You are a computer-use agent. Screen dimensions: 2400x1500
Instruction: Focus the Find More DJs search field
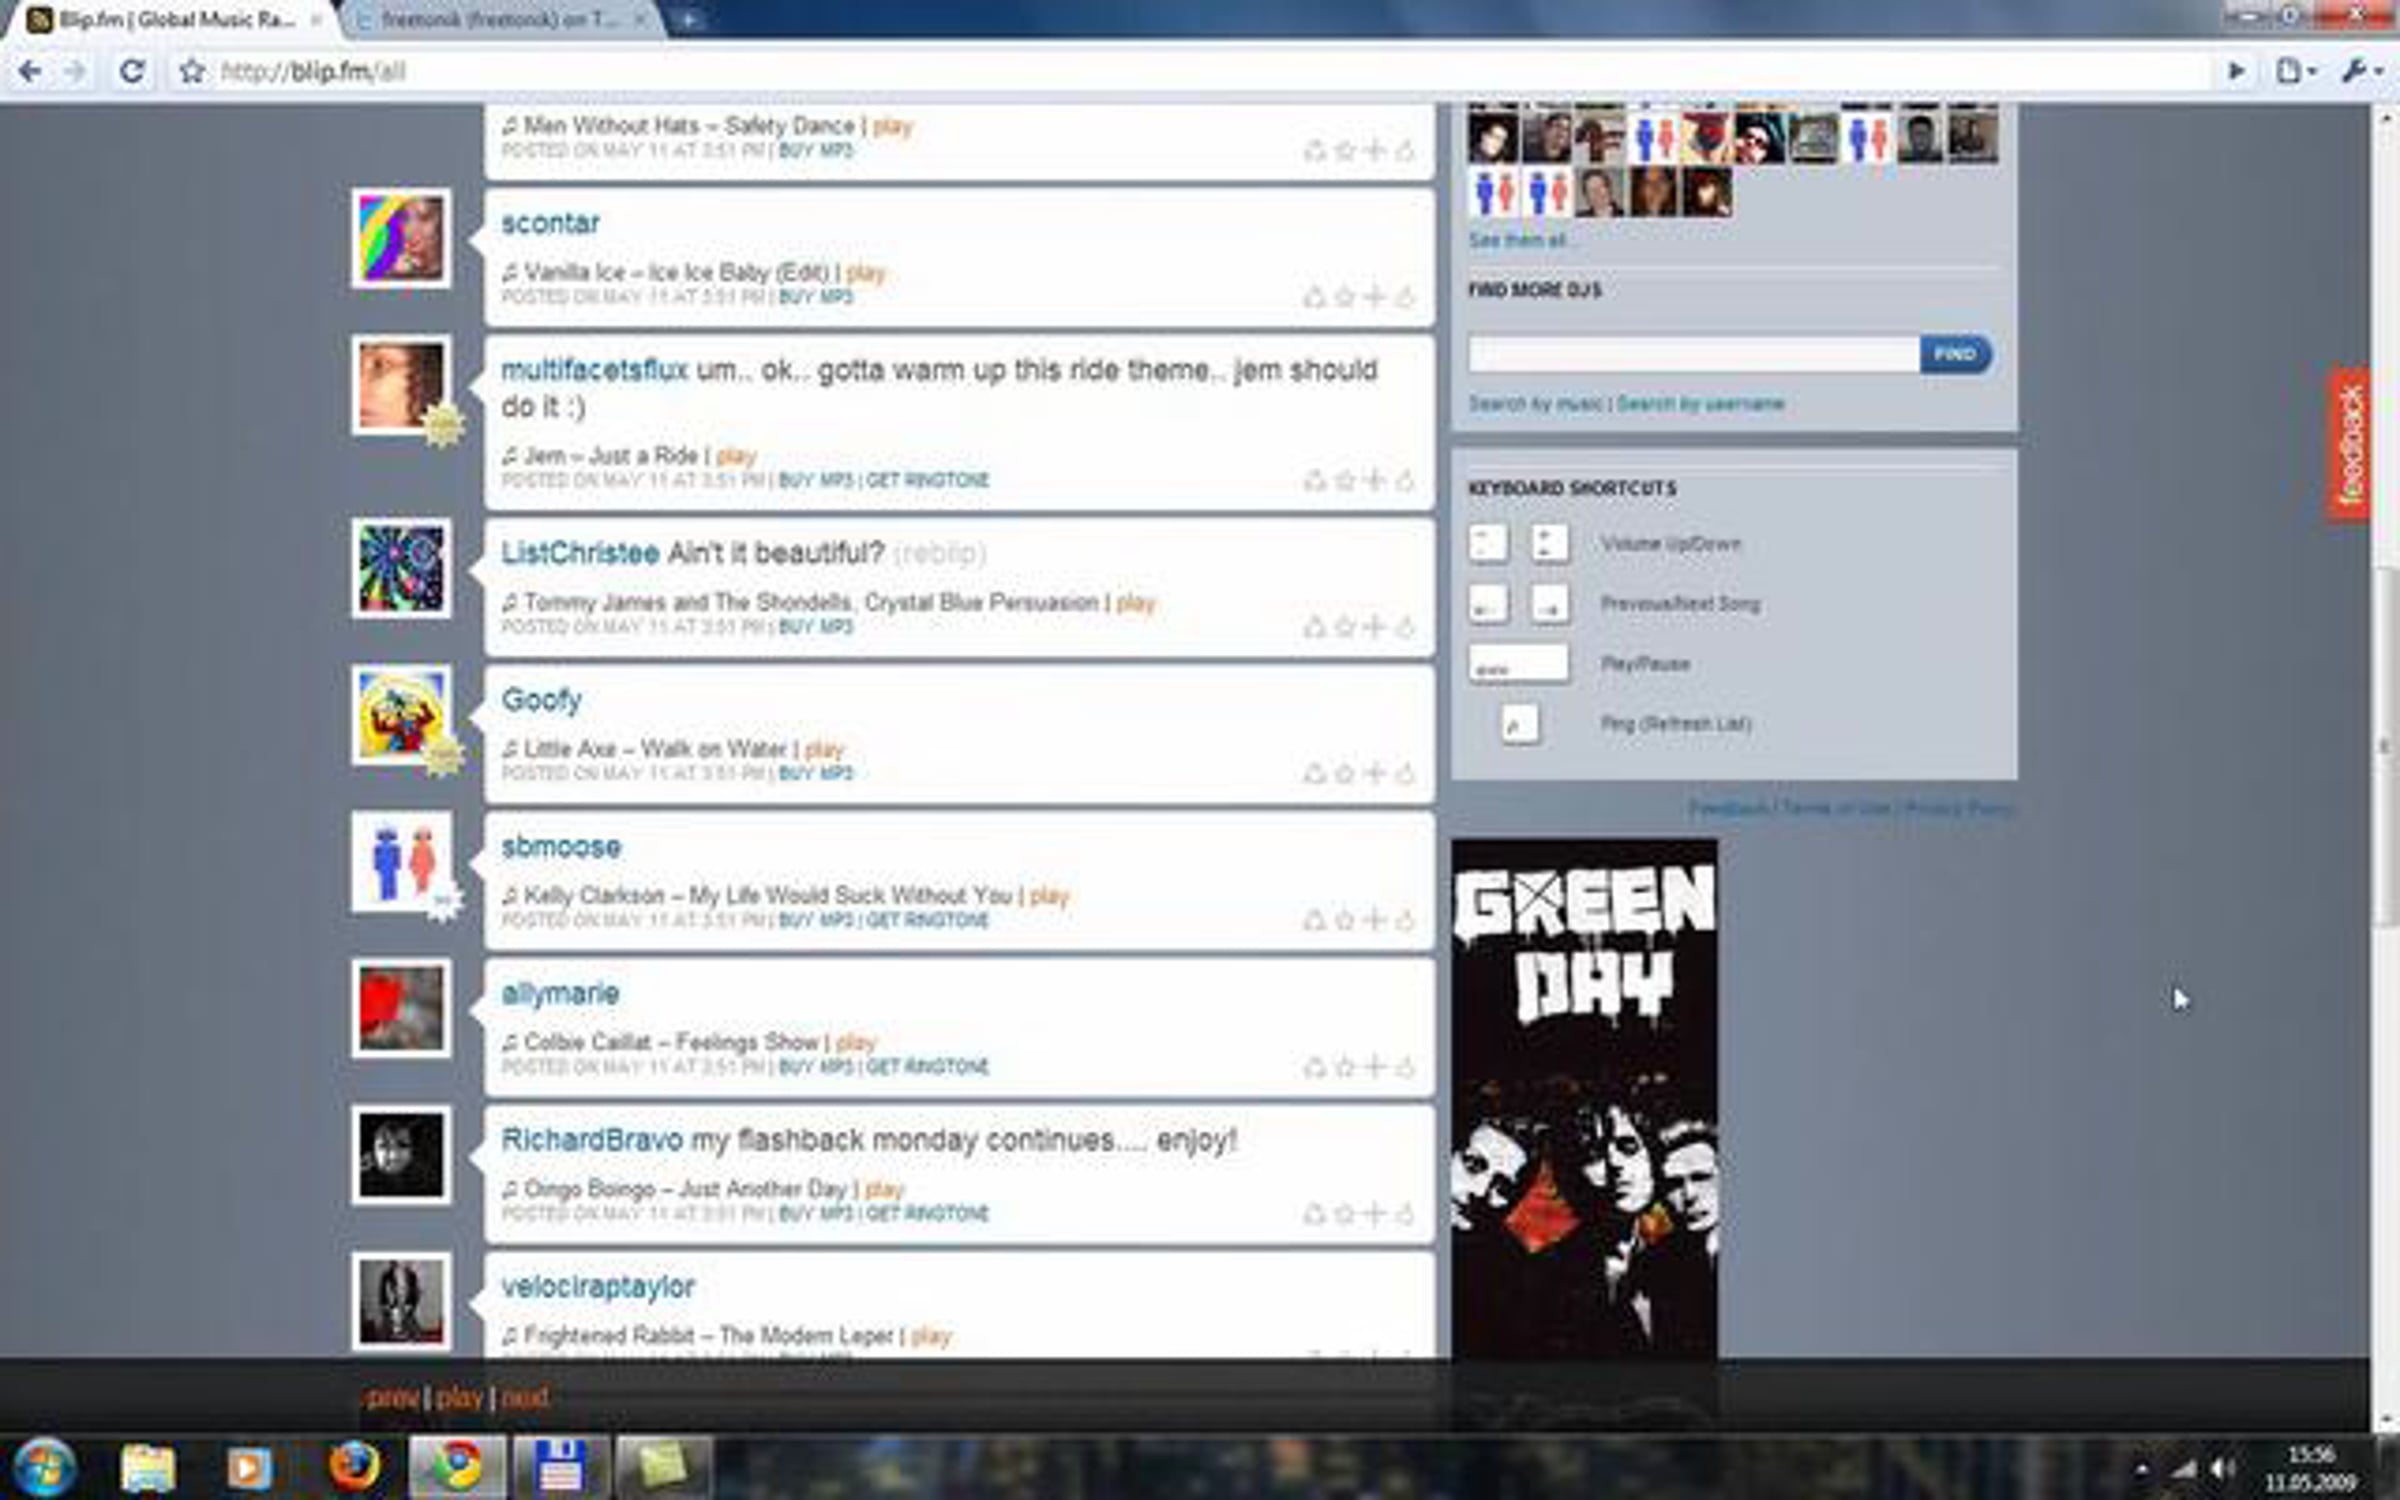coord(1693,354)
